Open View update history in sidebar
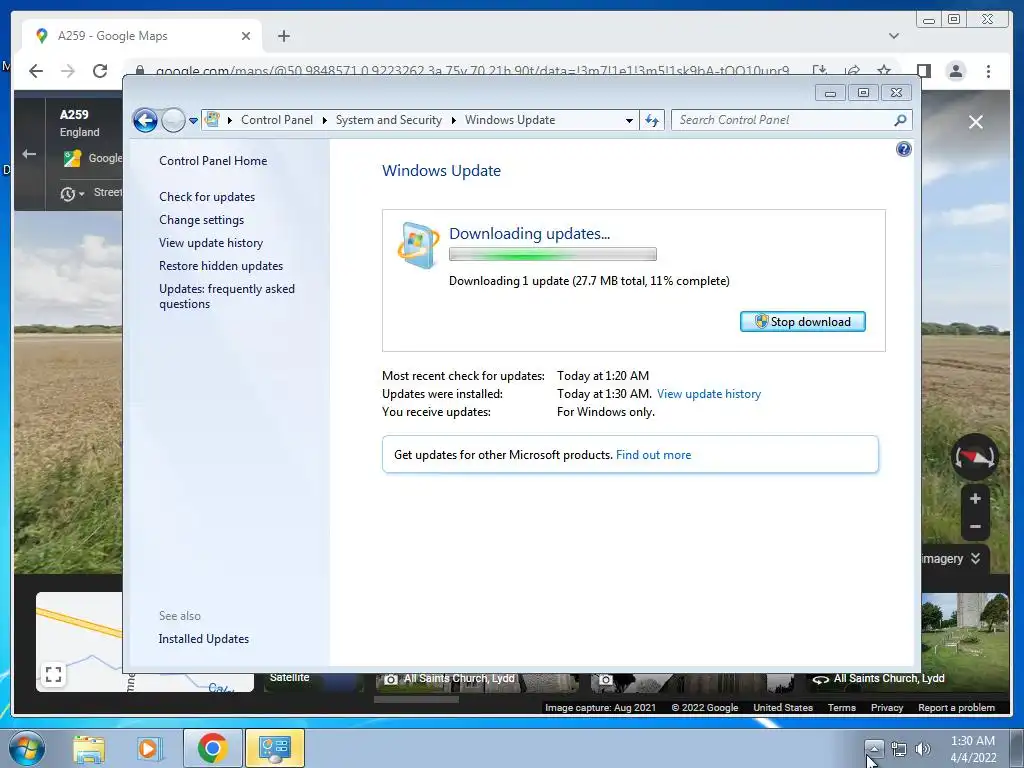Viewport: 1024px width, 768px height. pyautogui.click(x=211, y=243)
